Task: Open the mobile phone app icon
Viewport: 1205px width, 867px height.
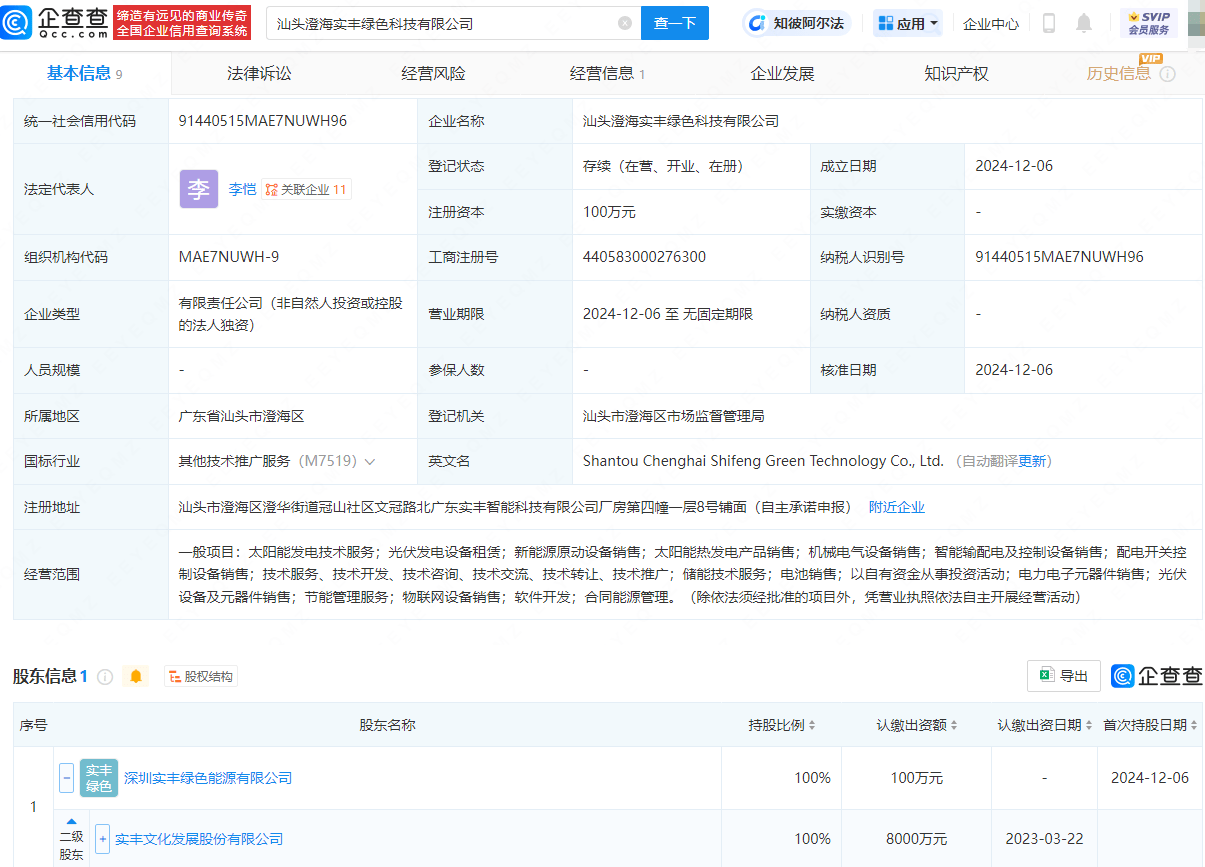Action: coord(1048,23)
